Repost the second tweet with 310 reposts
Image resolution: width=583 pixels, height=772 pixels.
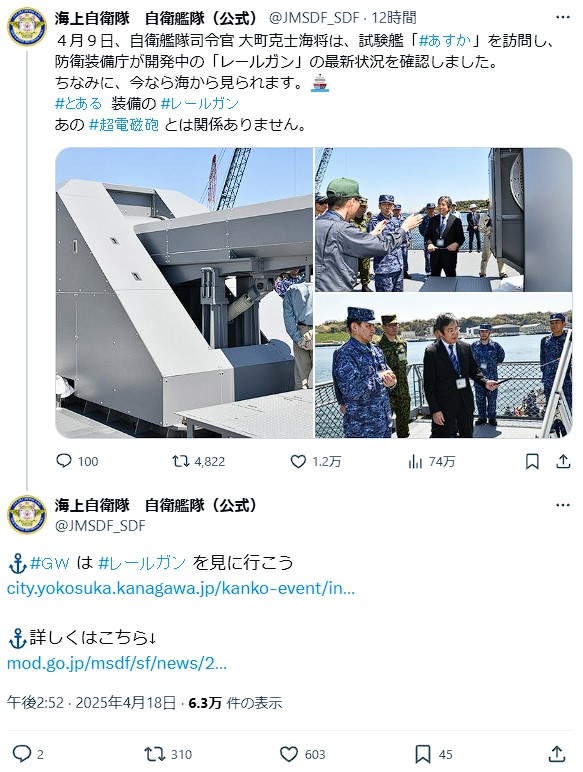[154, 754]
